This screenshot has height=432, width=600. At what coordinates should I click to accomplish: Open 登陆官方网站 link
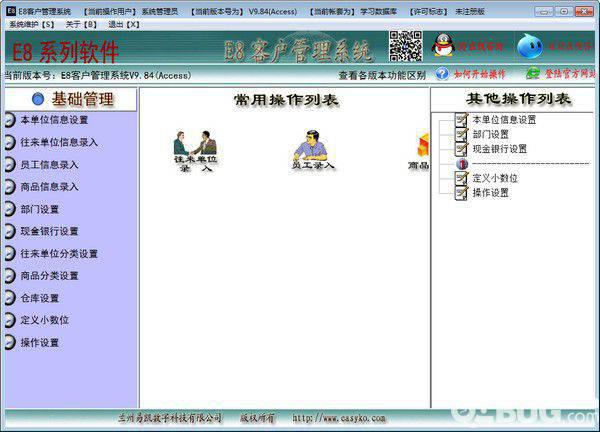click(x=570, y=73)
